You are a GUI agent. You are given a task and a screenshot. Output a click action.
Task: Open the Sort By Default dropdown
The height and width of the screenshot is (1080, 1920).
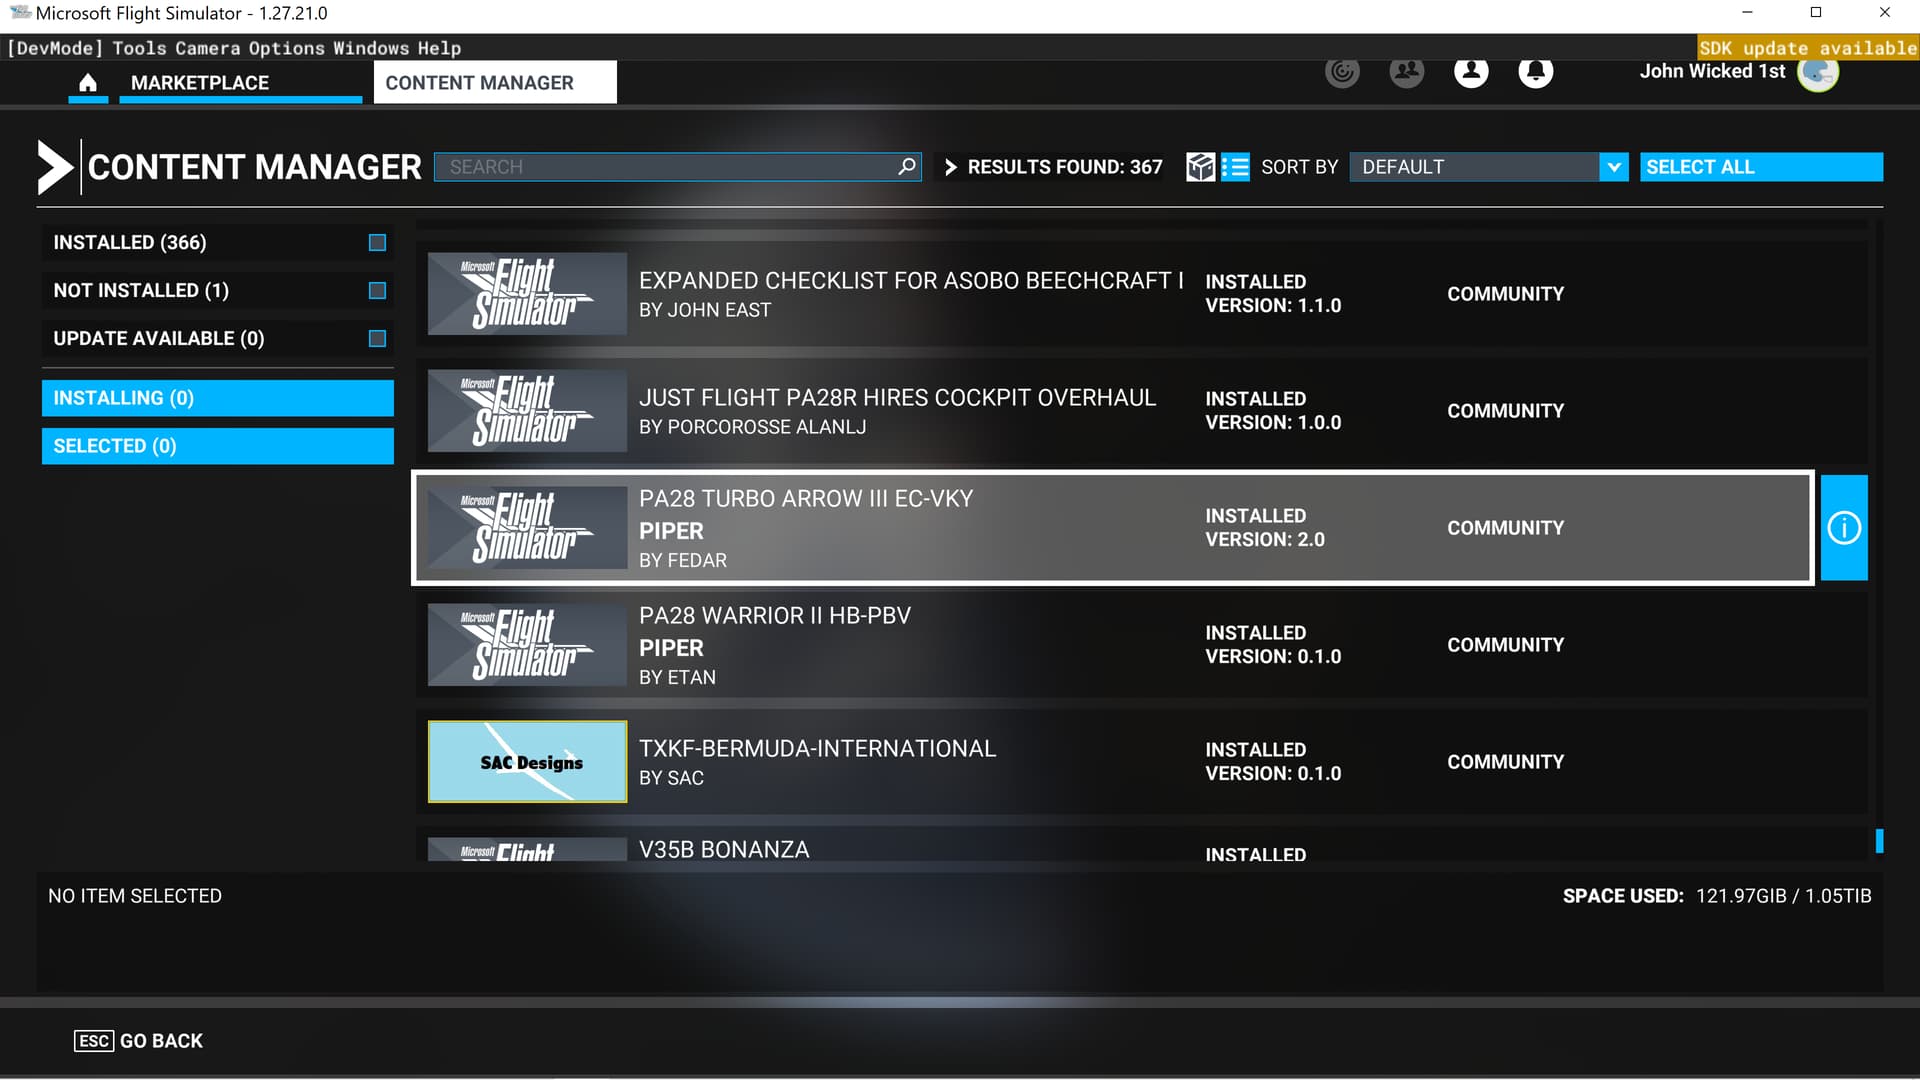[x=1474, y=167]
